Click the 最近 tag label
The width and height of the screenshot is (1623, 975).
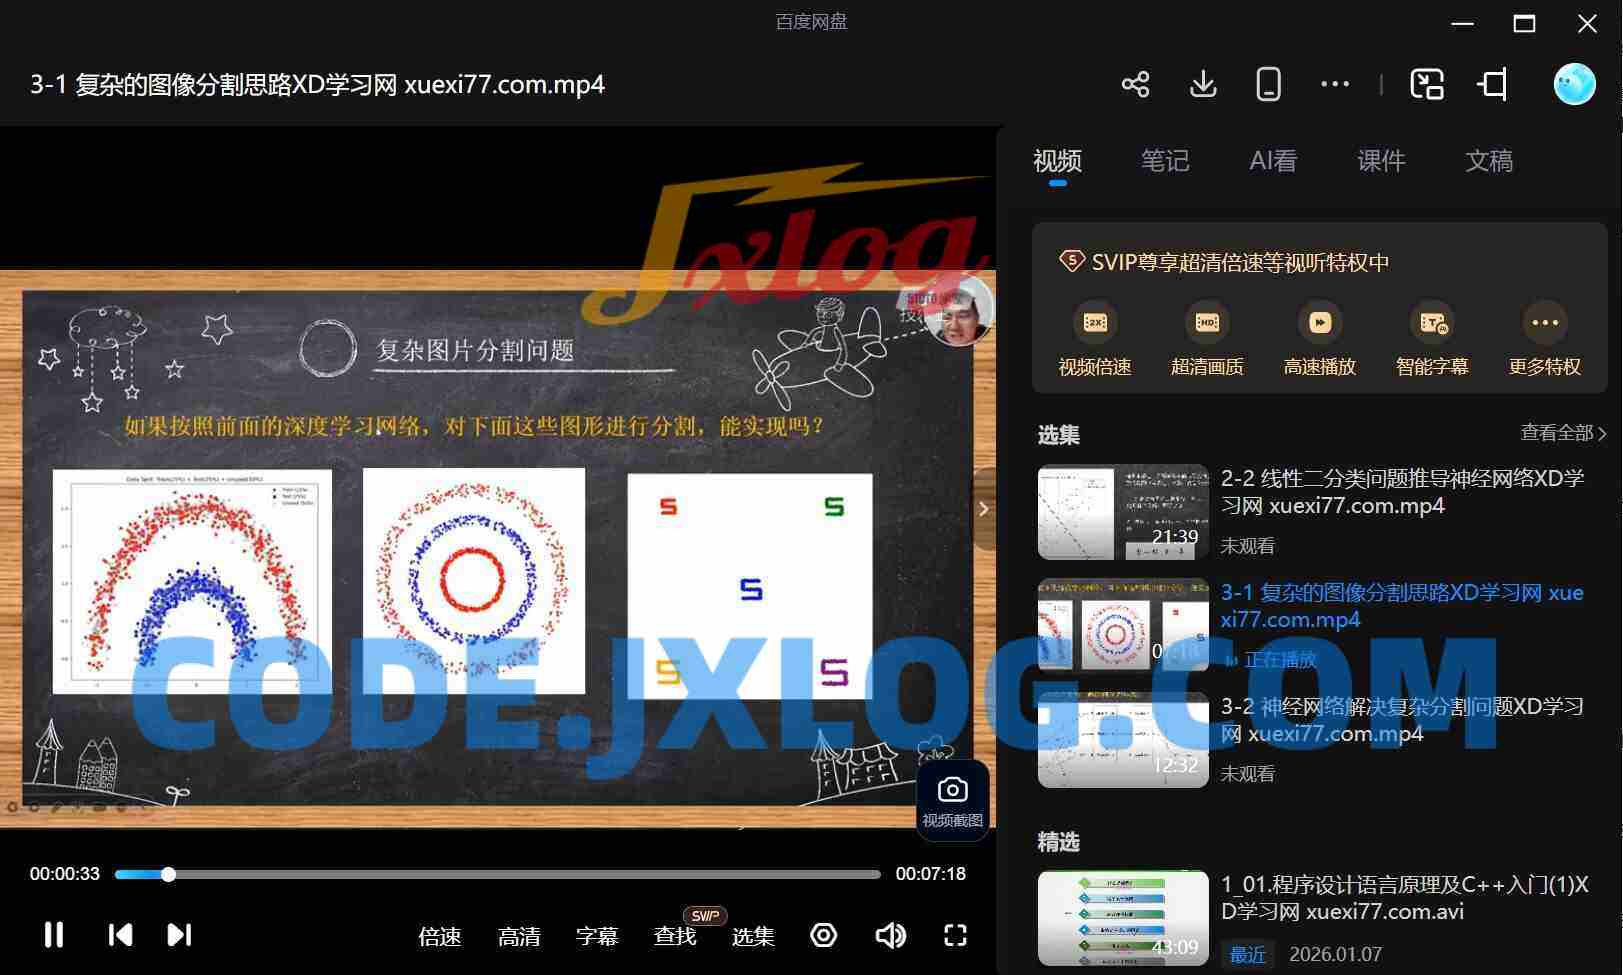(1247, 954)
